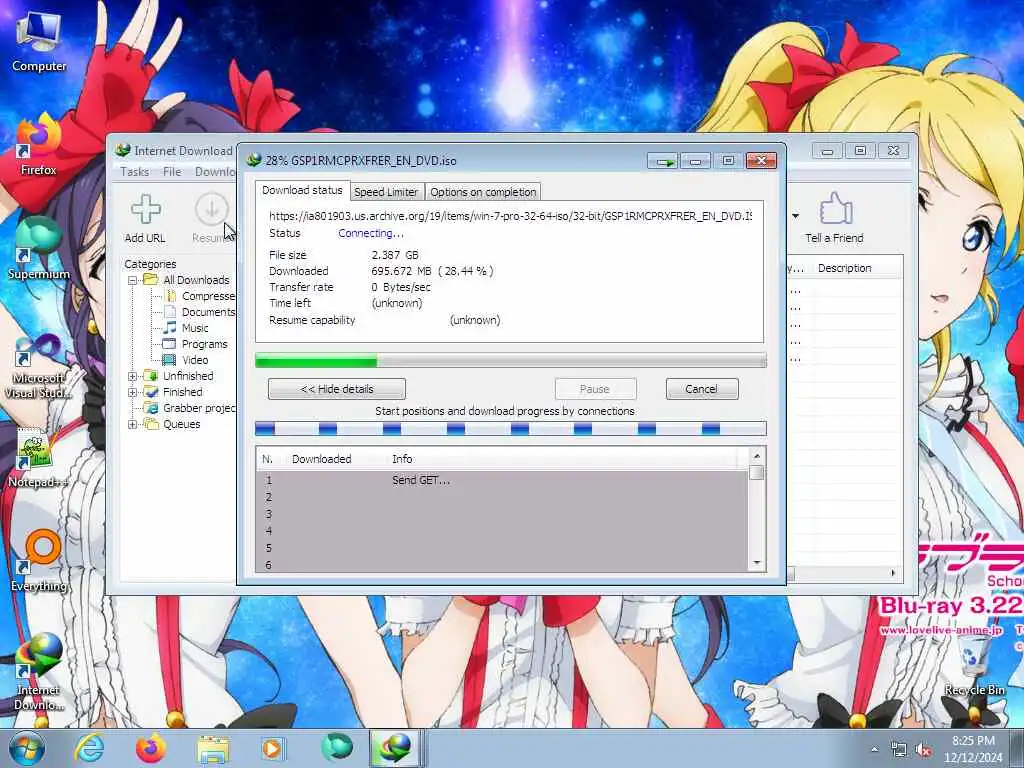Image resolution: width=1024 pixels, height=768 pixels.
Task: Click the 695.672 MB downloaded value
Action: click(401, 271)
